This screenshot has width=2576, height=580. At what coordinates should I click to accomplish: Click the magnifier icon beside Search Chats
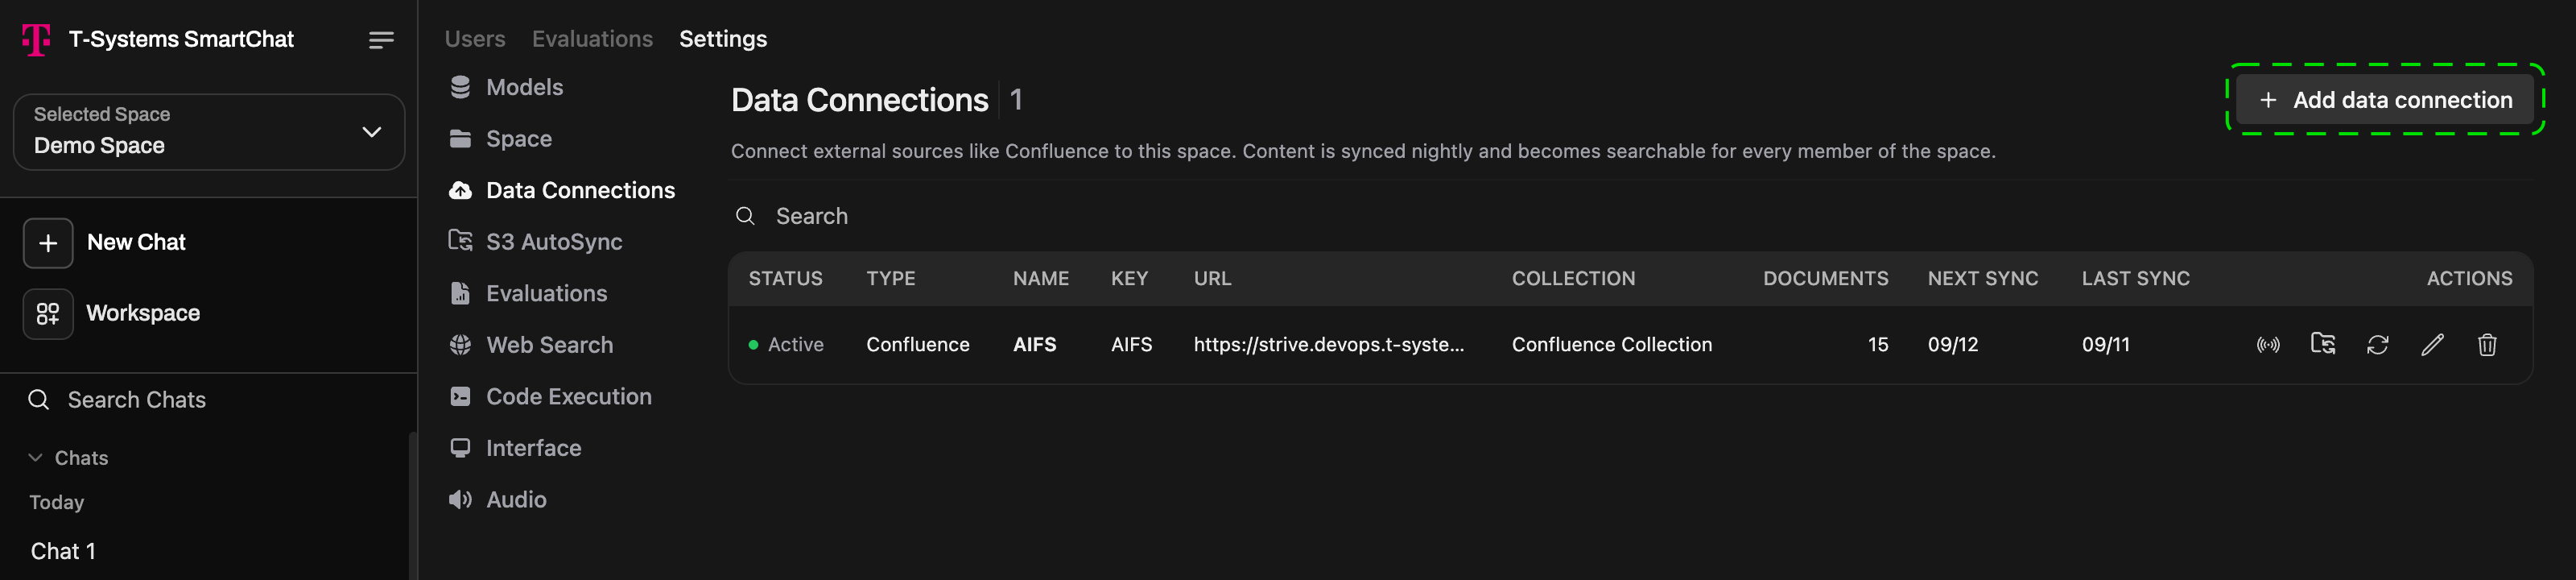39,400
